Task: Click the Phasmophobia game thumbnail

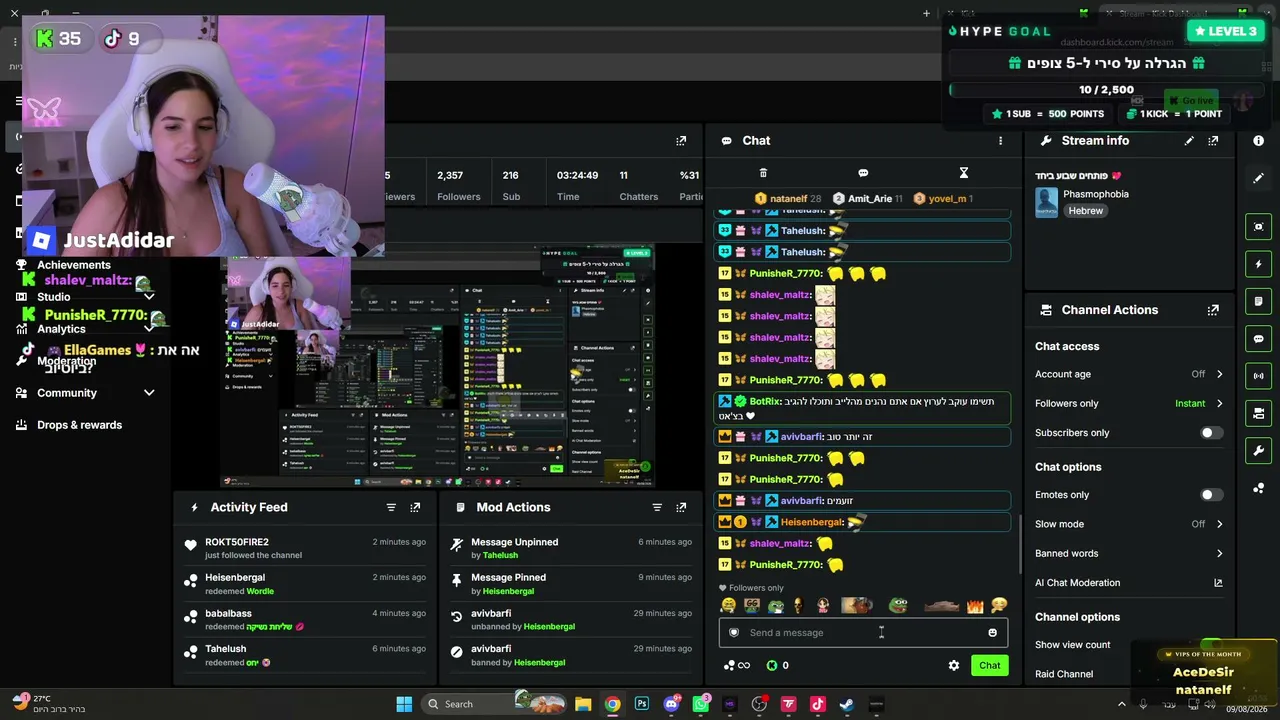Action: (x=1046, y=202)
